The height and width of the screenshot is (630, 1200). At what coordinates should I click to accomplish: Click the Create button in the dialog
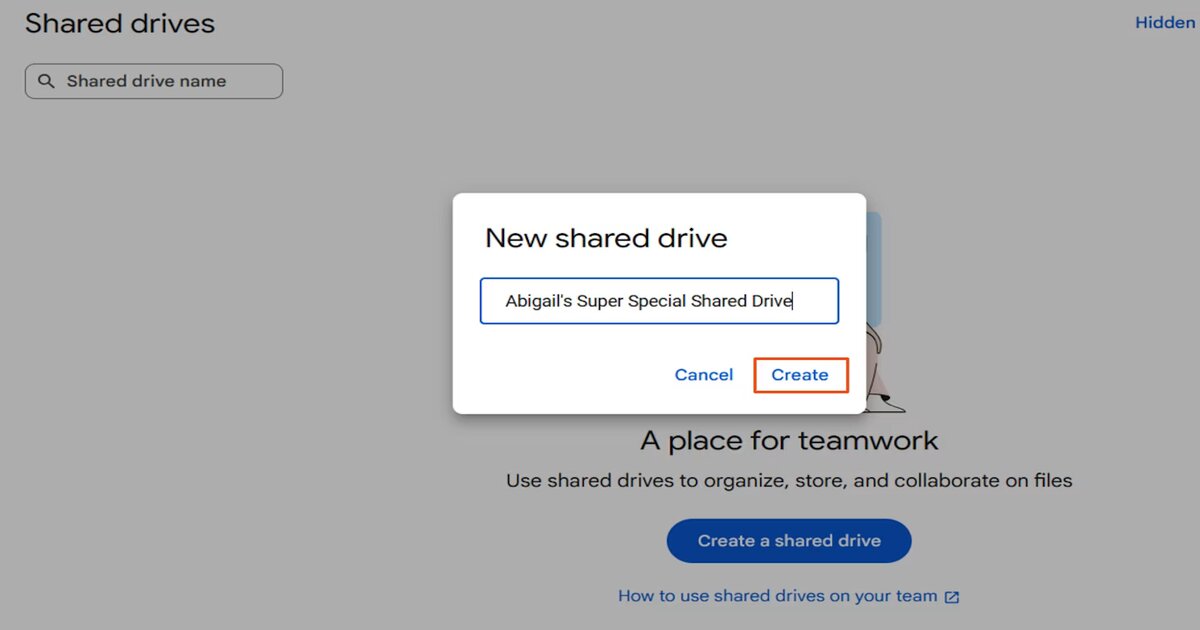click(x=800, y=375)
